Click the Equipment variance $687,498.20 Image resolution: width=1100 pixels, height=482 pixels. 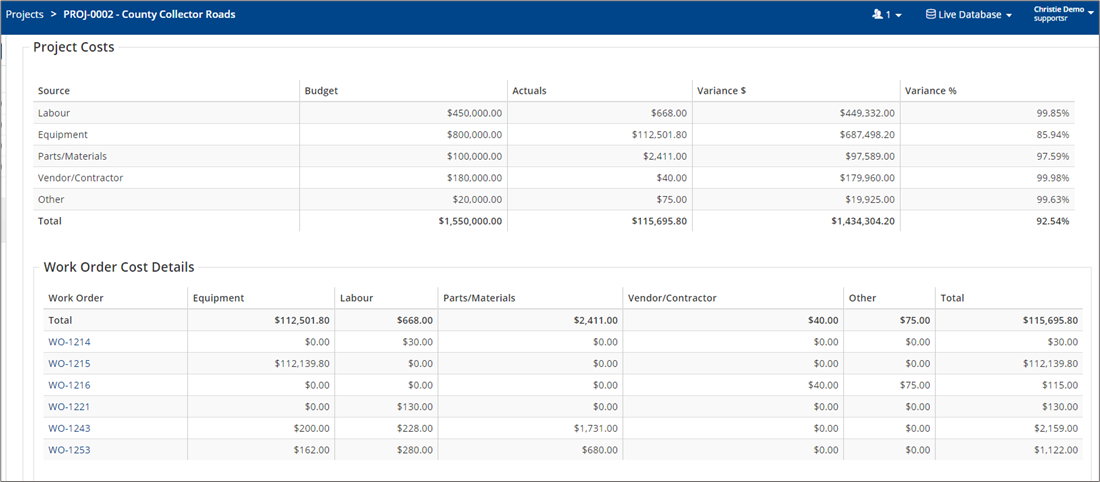867,134
